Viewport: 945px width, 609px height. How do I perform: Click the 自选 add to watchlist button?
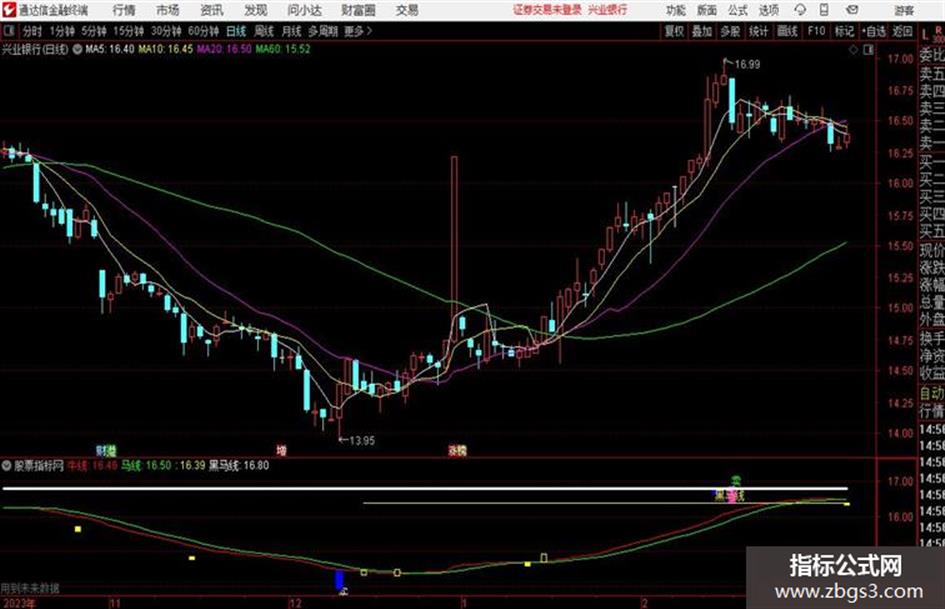873,31
